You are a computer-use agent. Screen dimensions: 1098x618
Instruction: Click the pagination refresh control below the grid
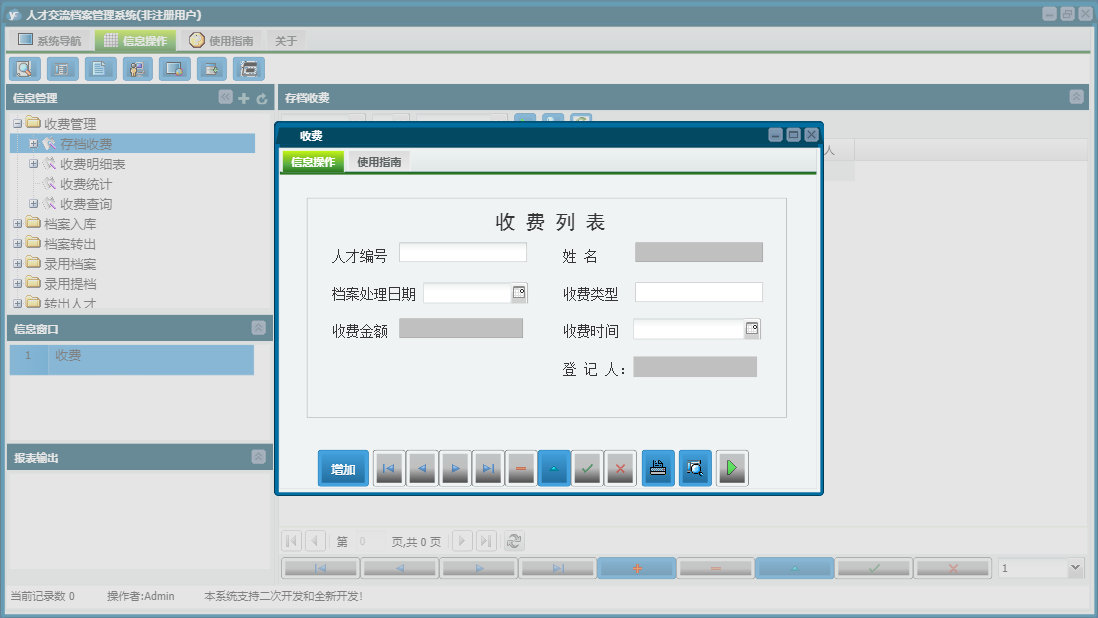513,540
